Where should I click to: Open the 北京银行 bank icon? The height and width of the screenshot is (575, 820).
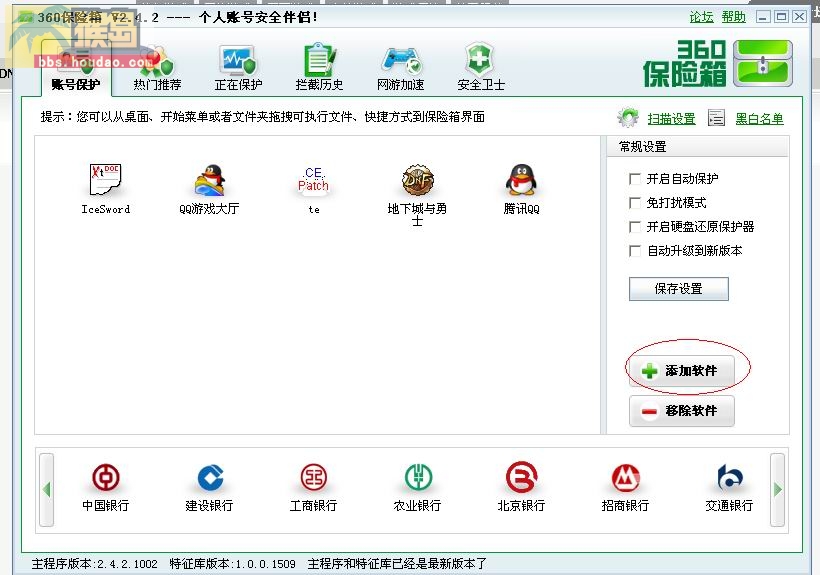click(521, 477)
